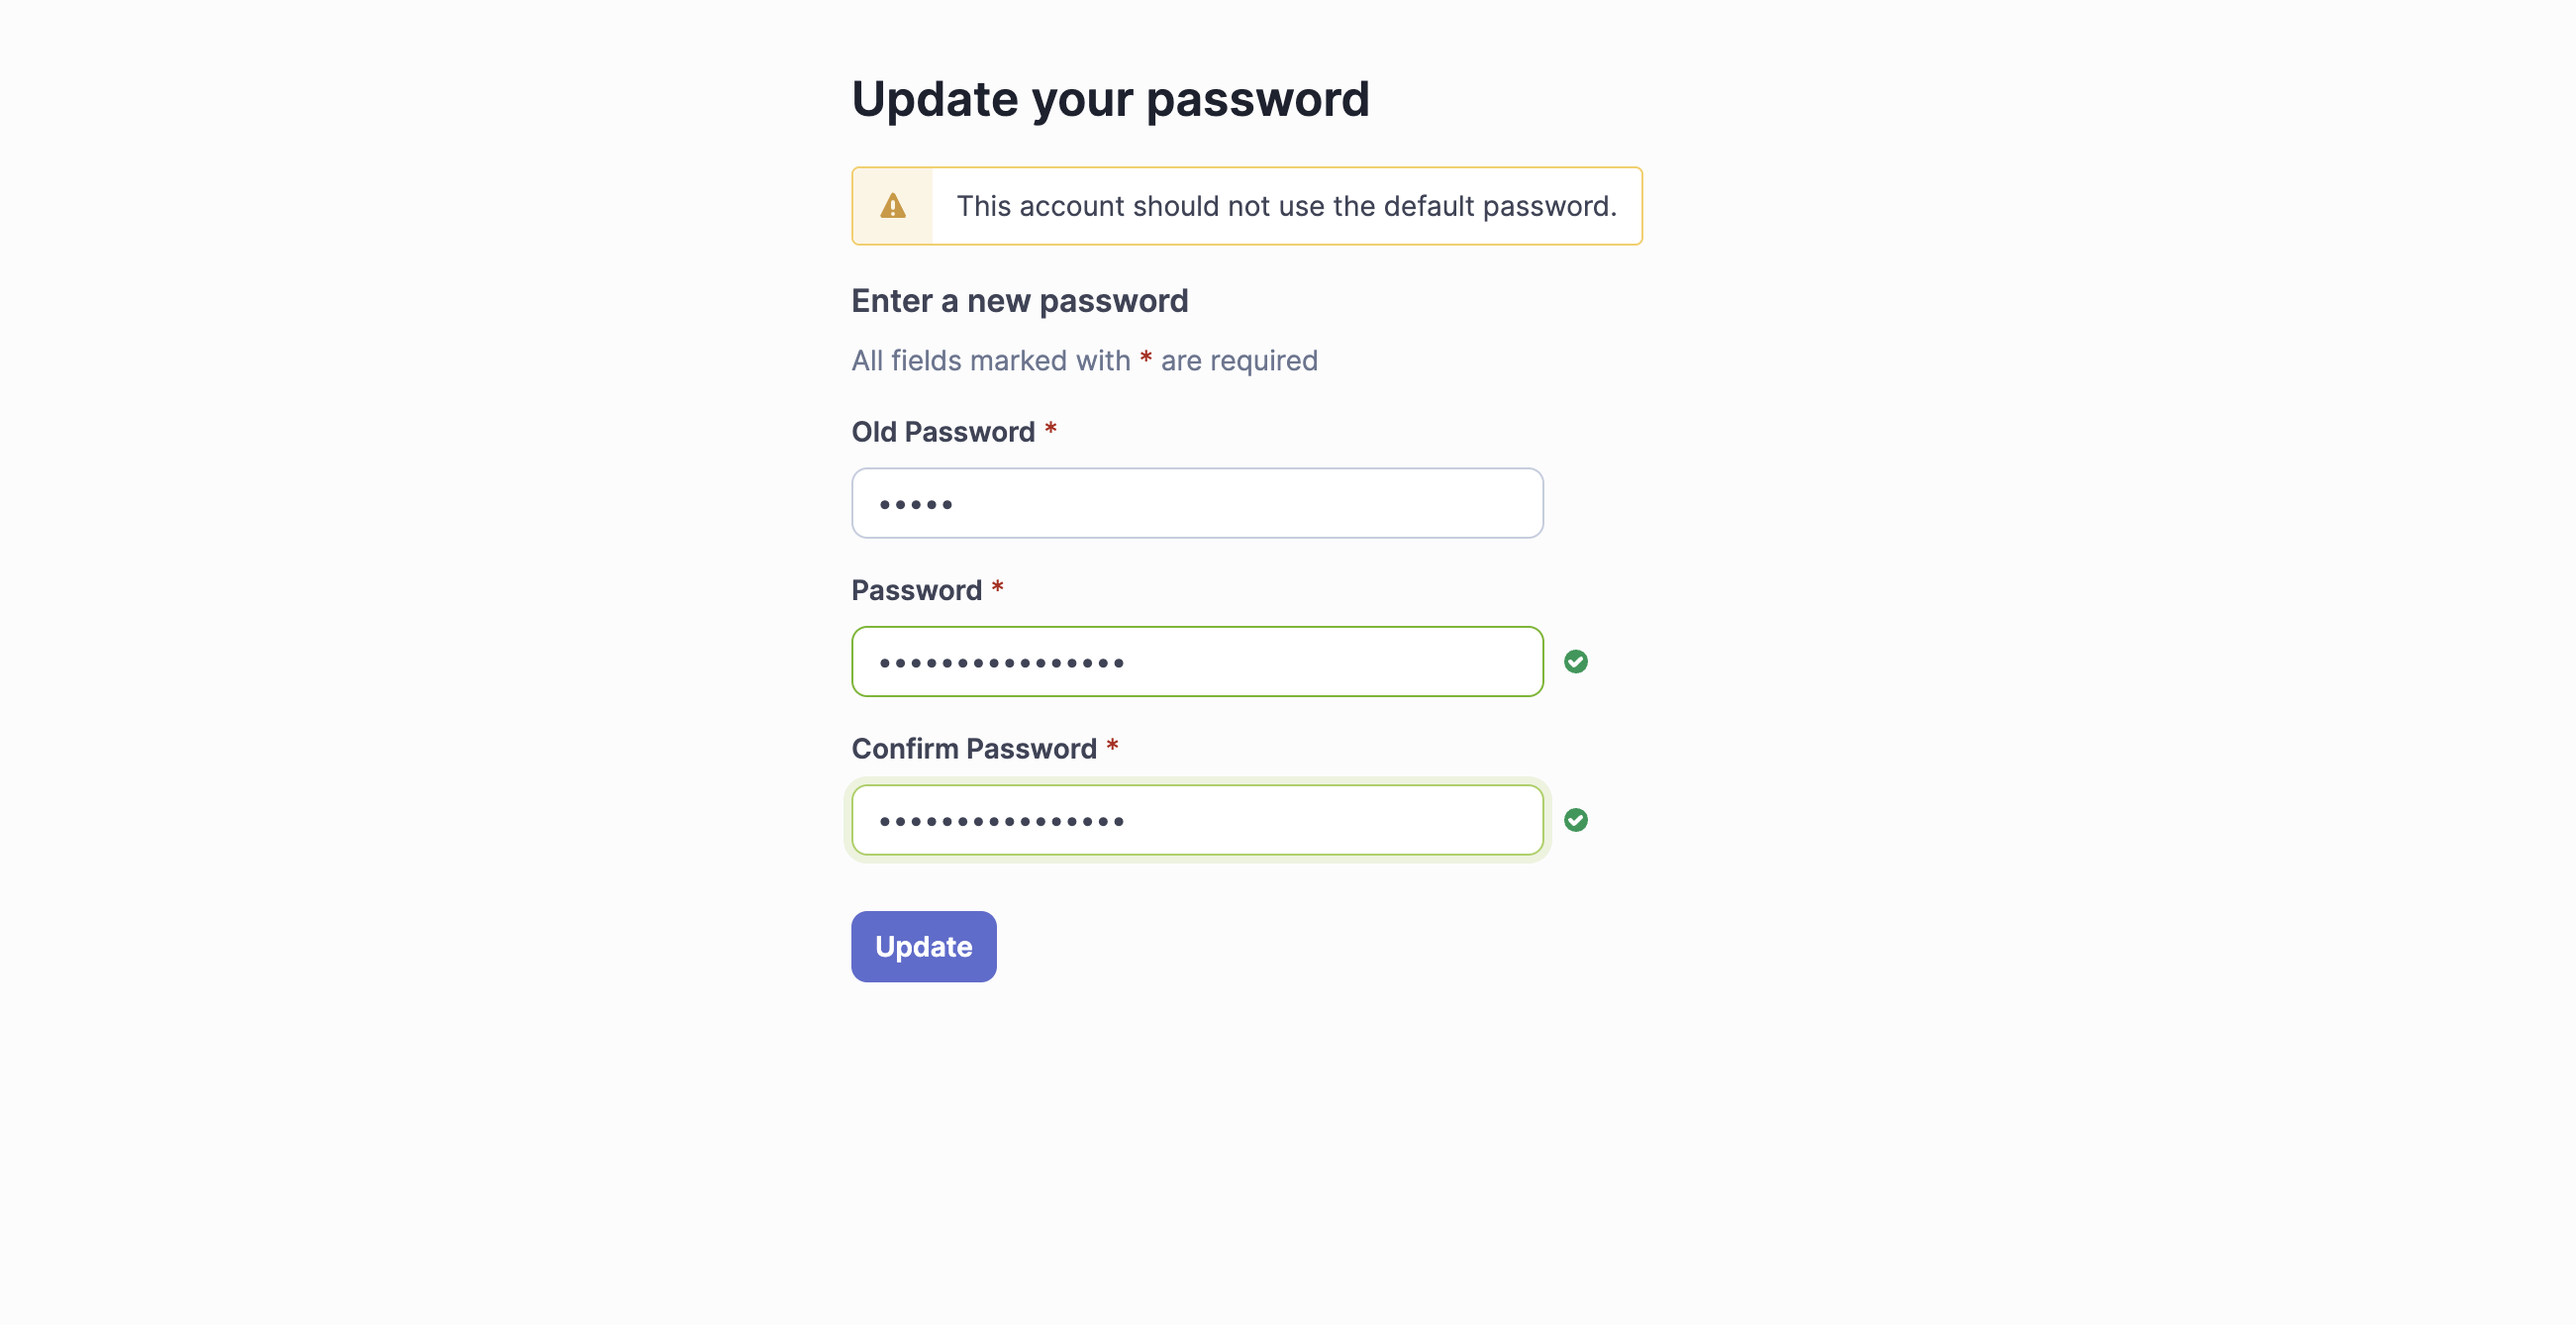Select the Confirm Password input field
Viewport: 2576px width, 1325px height.
point(1196,820)
